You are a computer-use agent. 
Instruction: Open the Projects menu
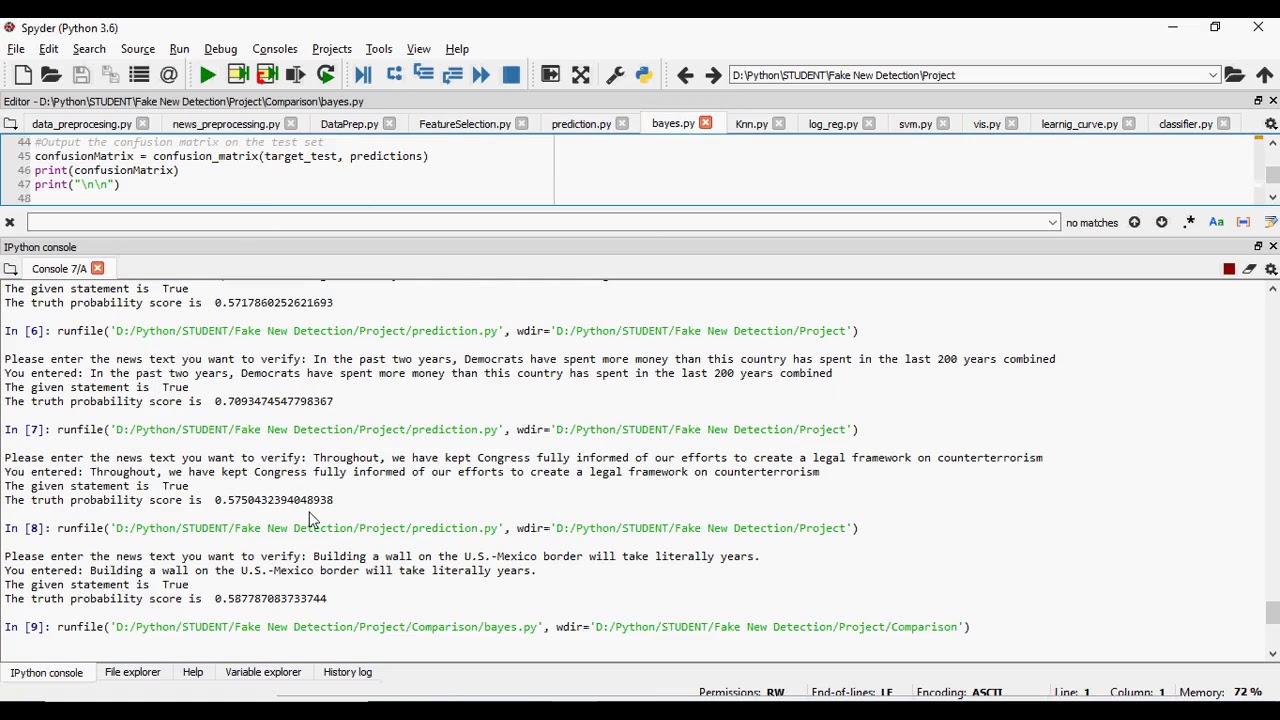click(332, 49)
